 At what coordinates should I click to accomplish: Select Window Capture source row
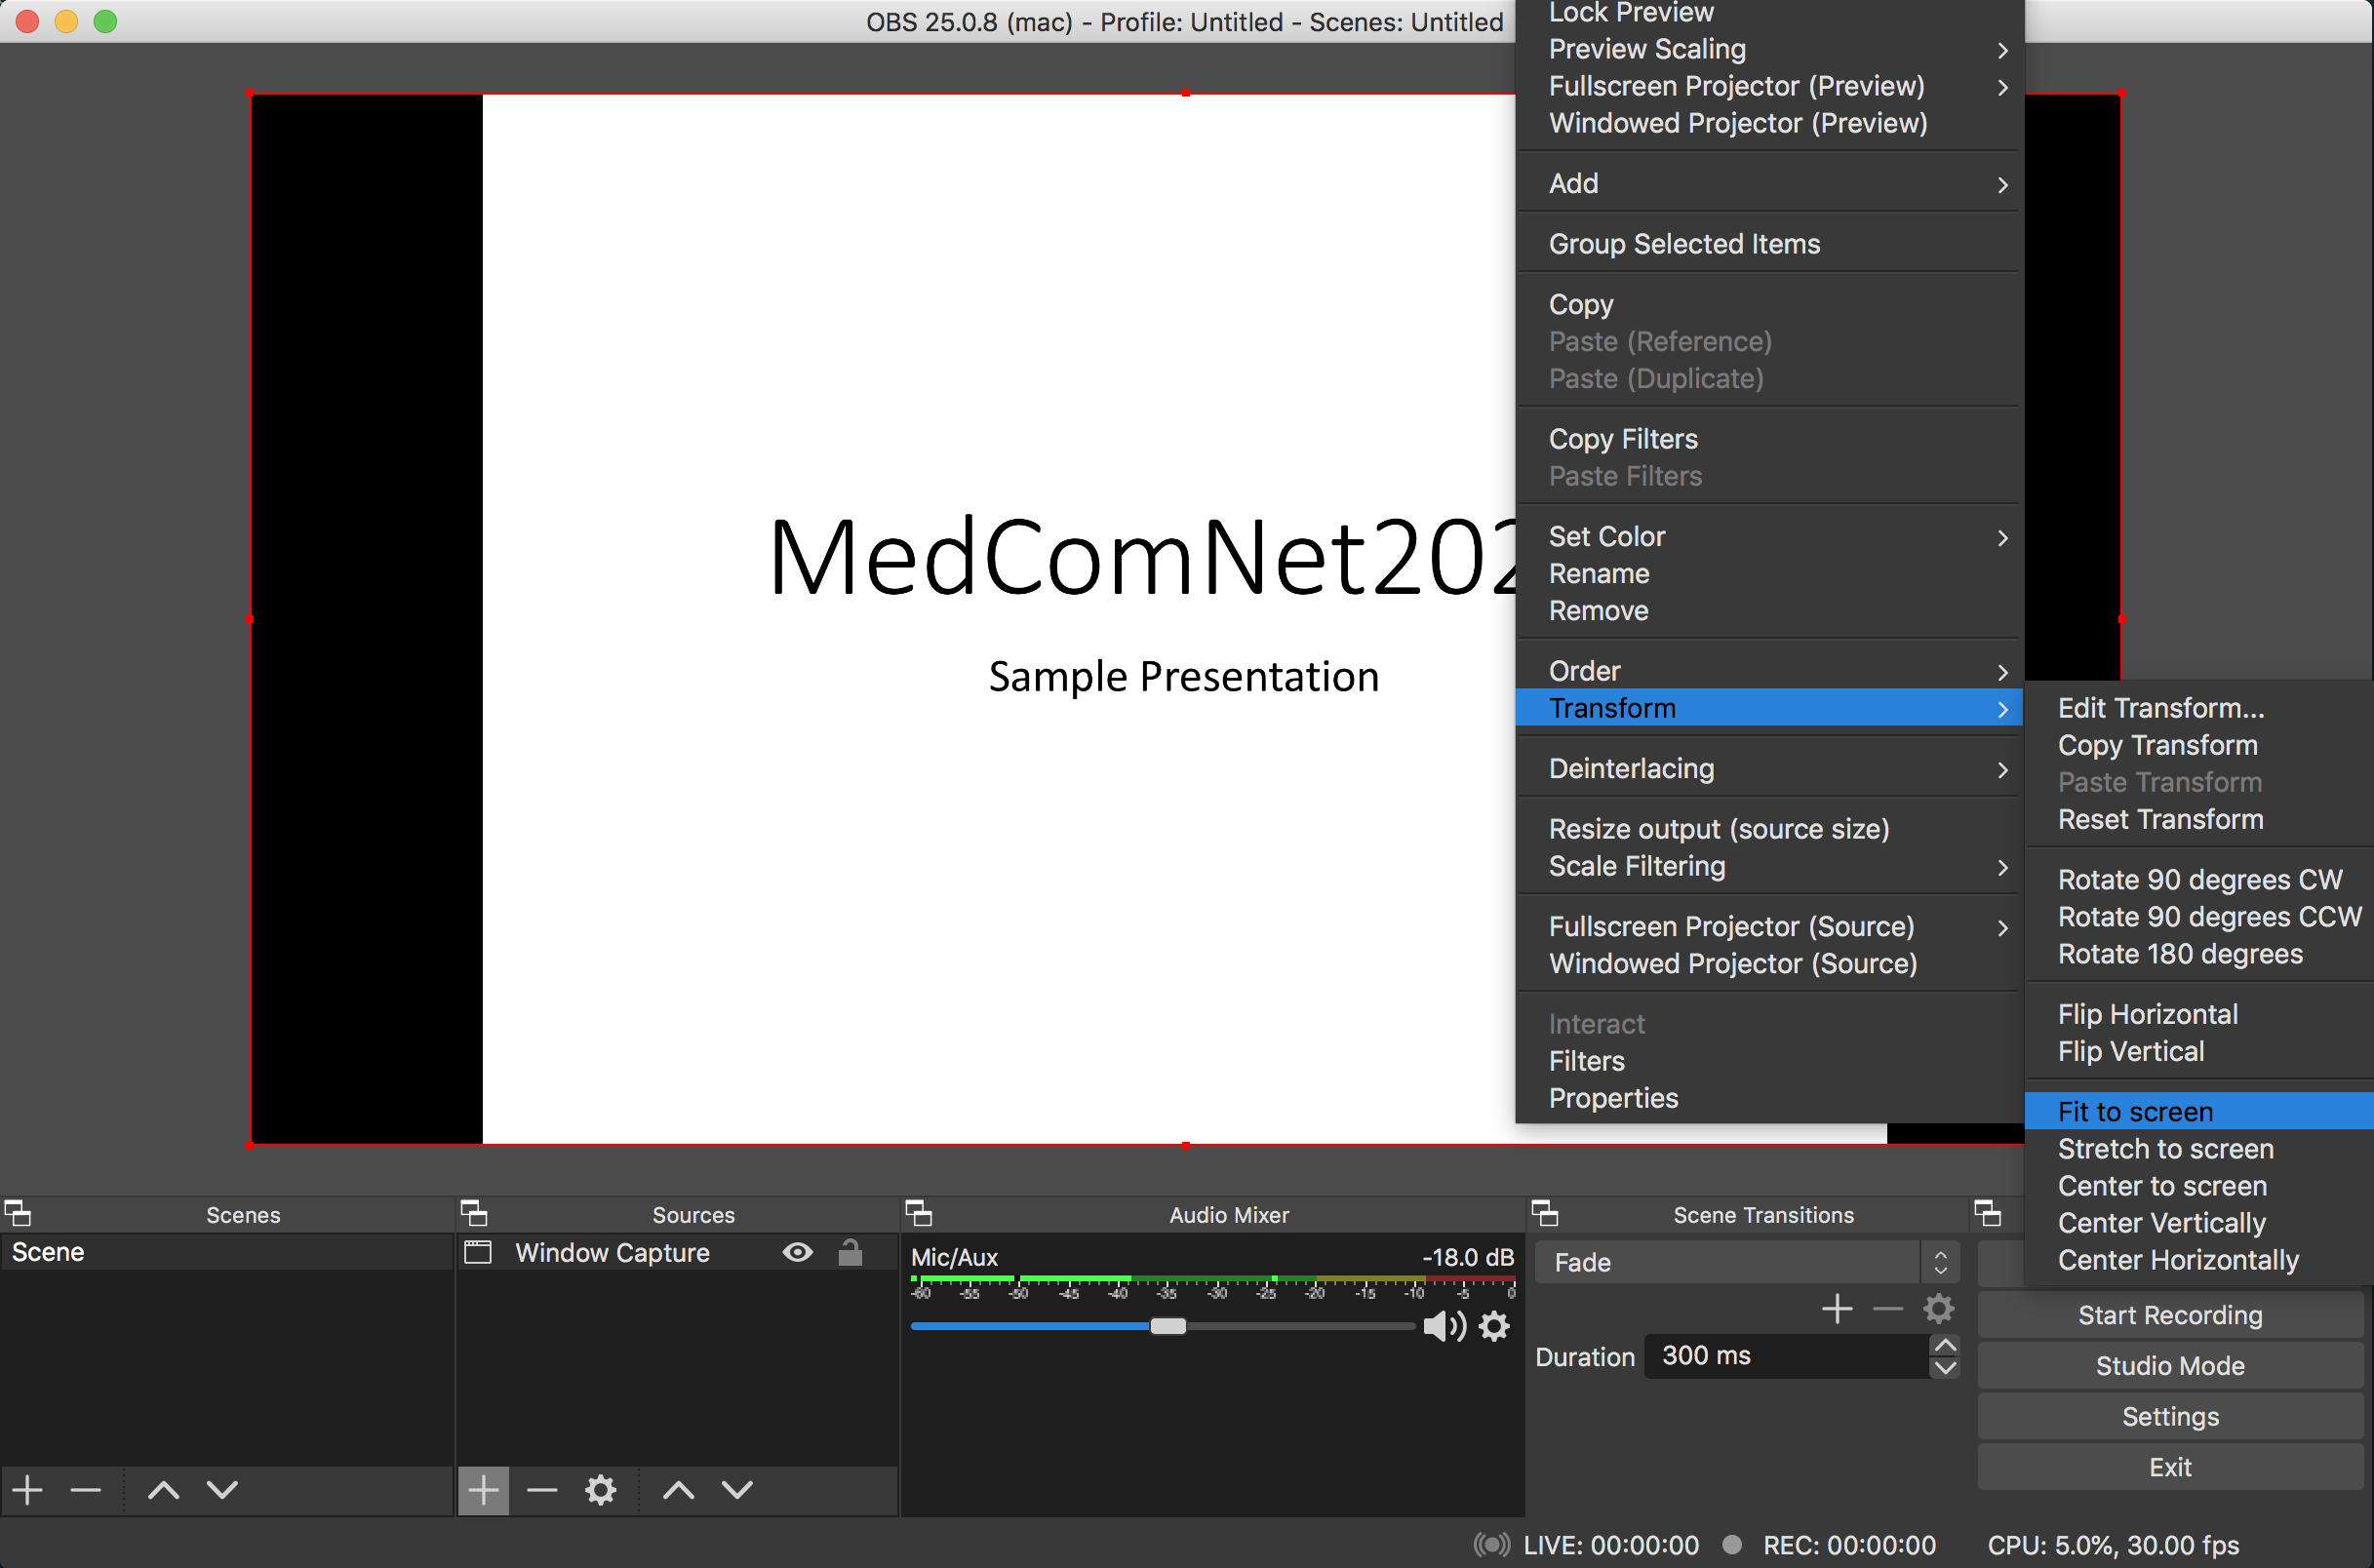click(677, 1252)
